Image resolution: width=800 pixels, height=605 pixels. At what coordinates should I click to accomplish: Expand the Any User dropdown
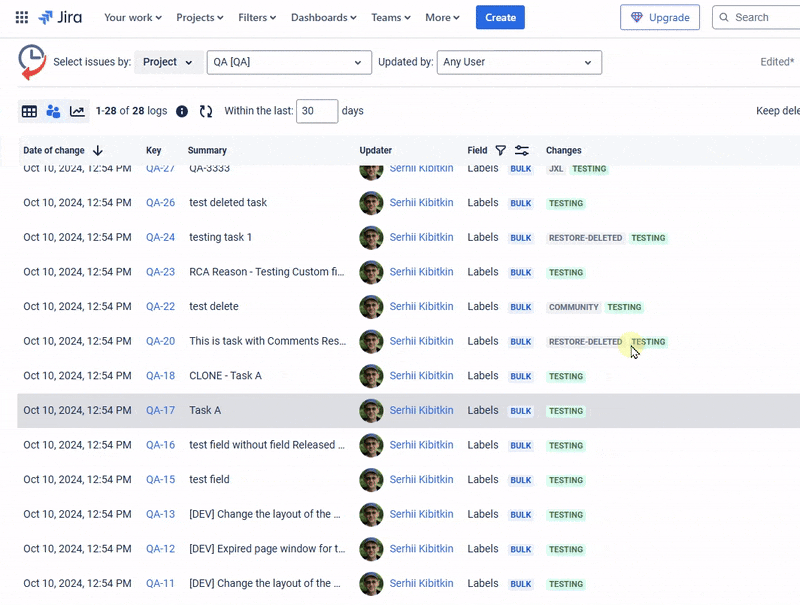coord(519,62)
